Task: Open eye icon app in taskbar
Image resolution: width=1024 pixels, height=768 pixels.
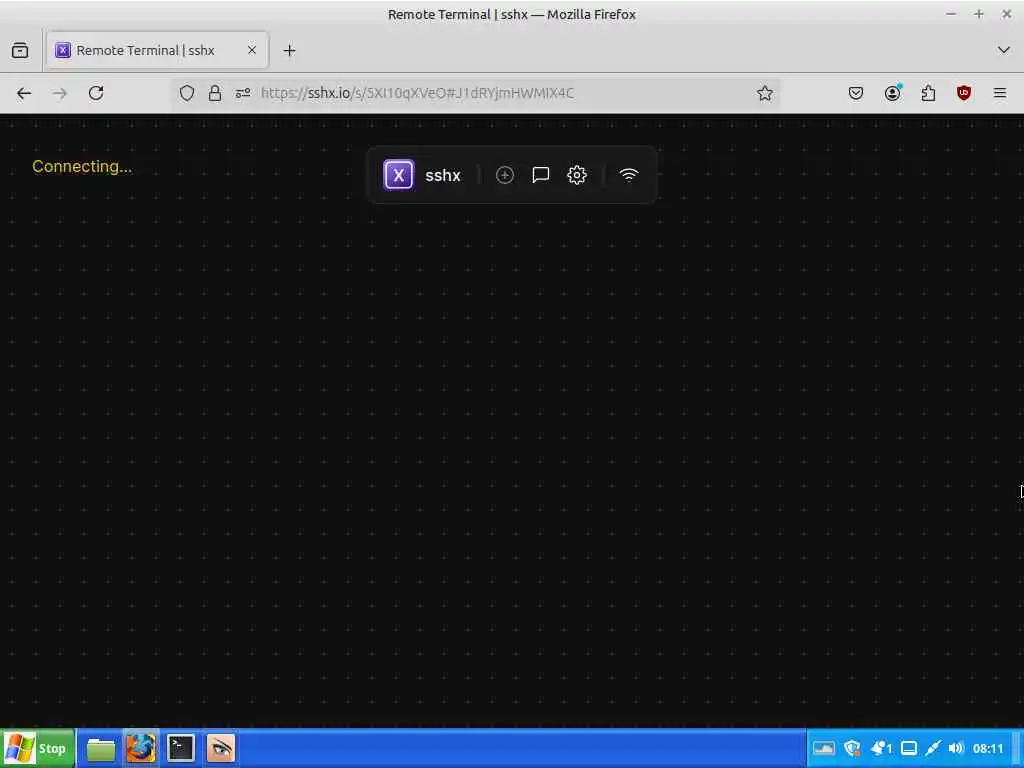Action: [221, 748]
